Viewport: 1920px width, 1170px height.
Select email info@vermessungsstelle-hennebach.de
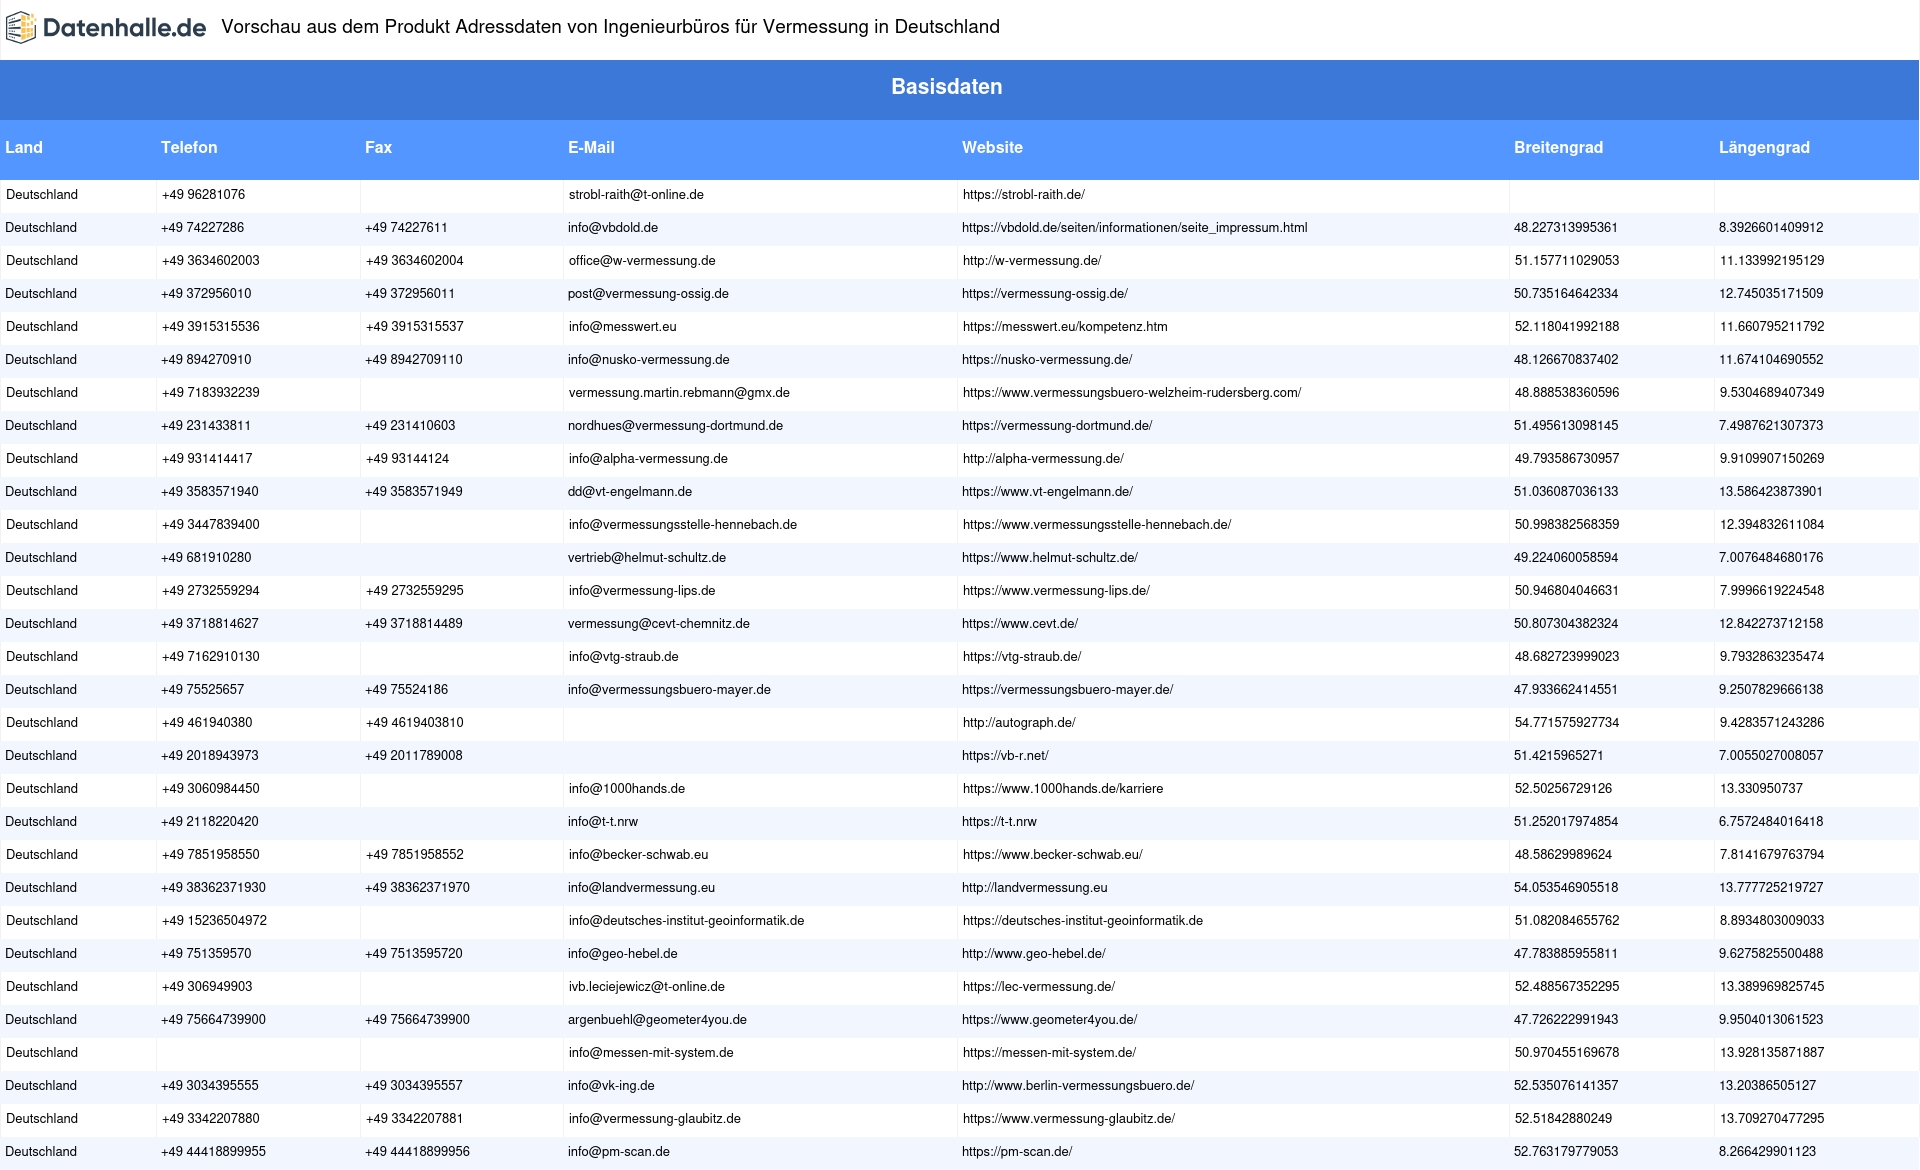683,525
